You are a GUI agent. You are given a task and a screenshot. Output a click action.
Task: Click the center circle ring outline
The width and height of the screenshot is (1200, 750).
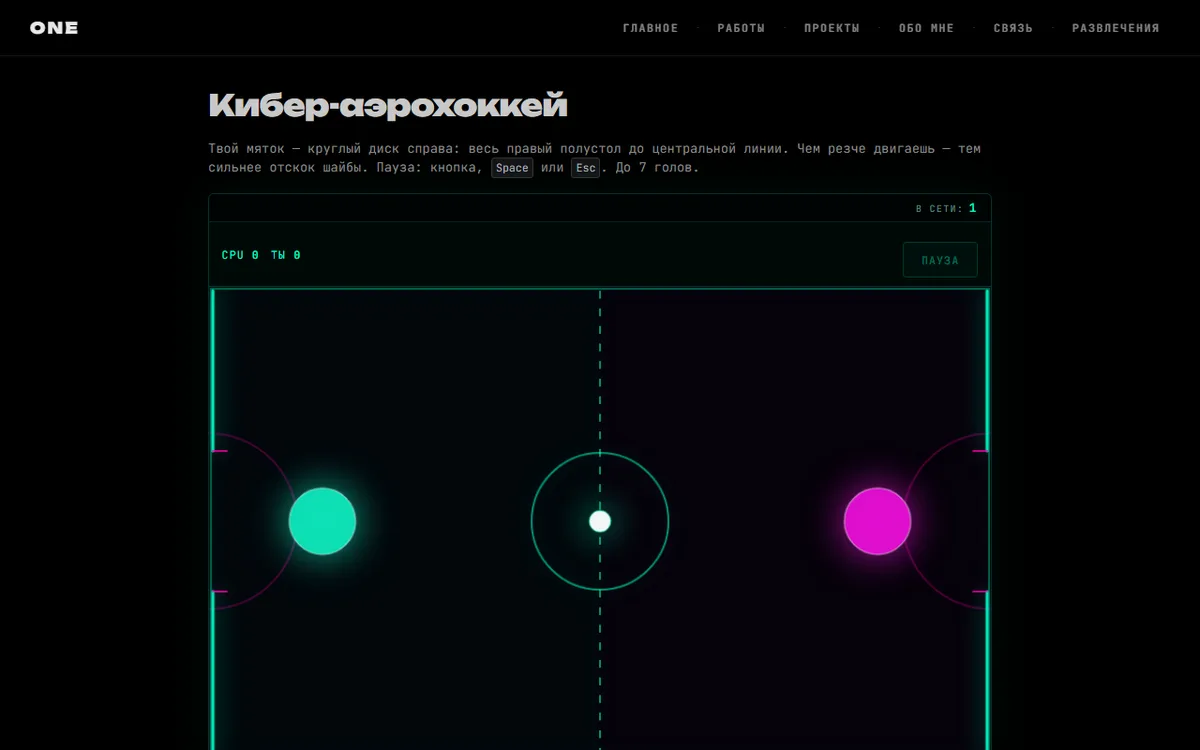coord(532,521)
